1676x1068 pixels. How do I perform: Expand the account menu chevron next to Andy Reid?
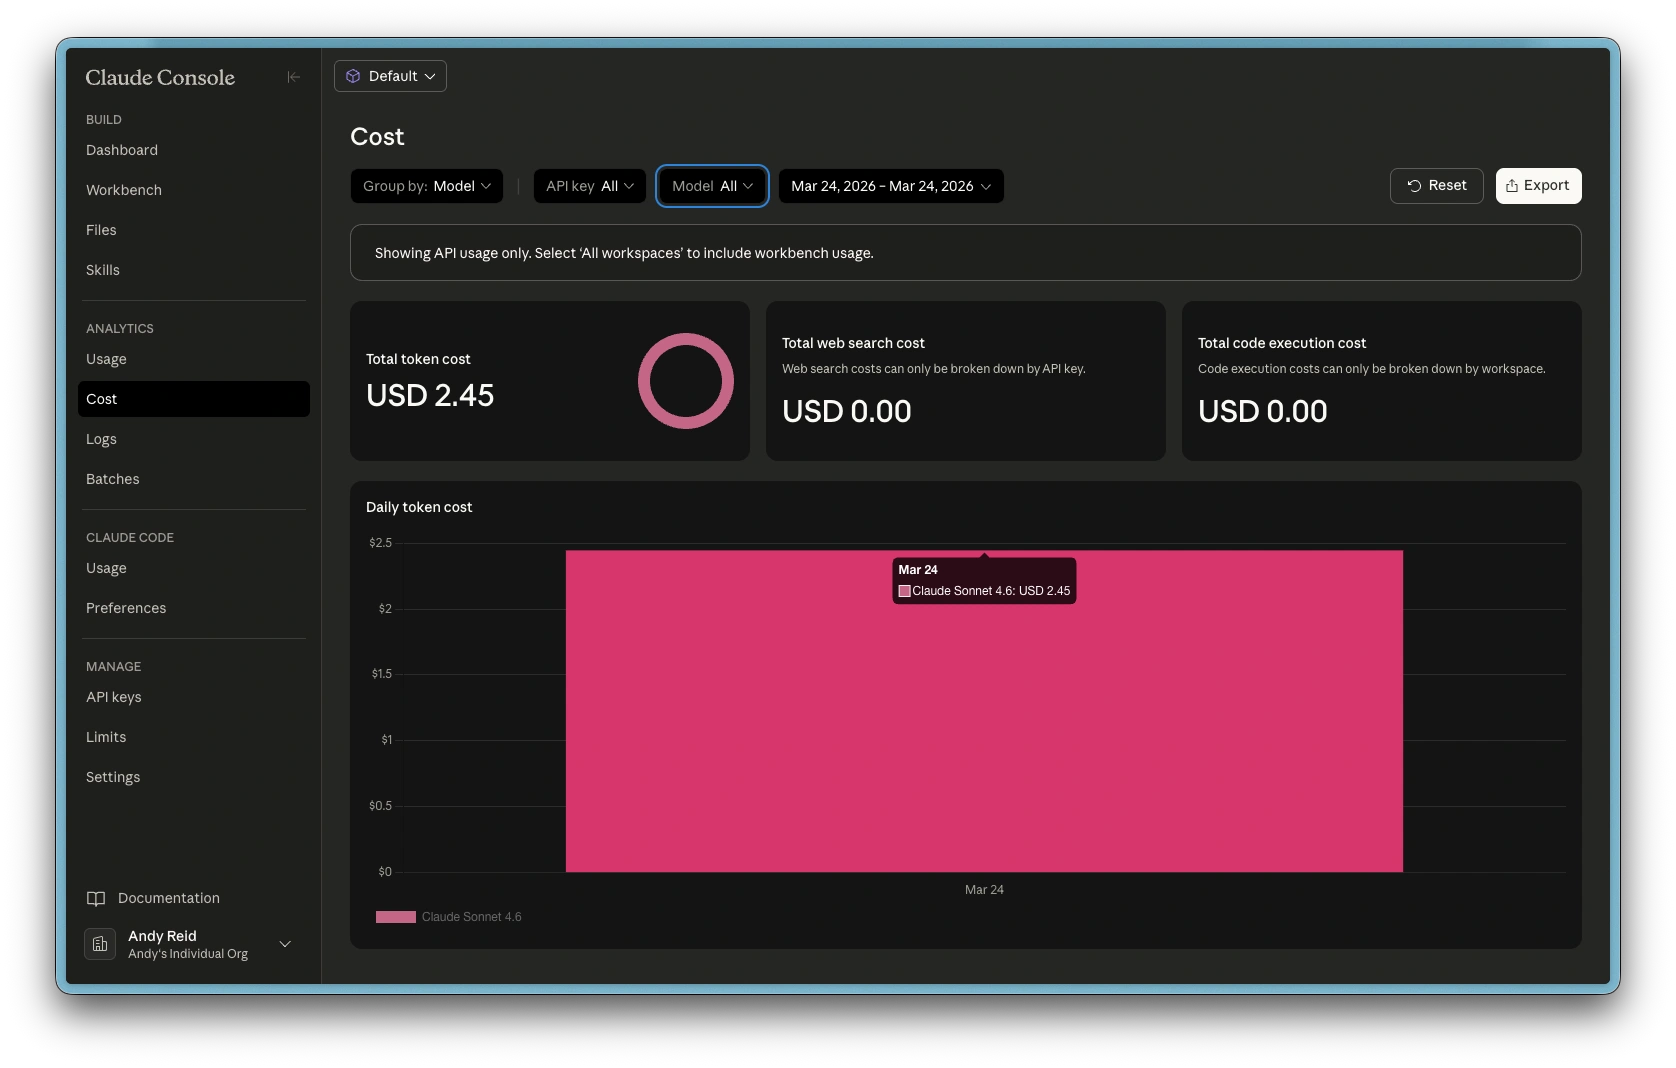click(285, 944)
